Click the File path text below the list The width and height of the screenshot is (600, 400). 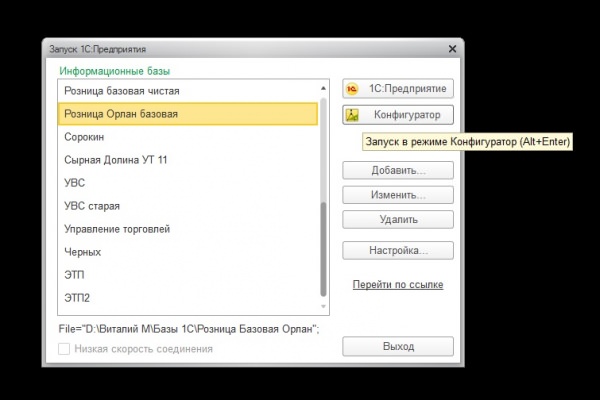189,329
